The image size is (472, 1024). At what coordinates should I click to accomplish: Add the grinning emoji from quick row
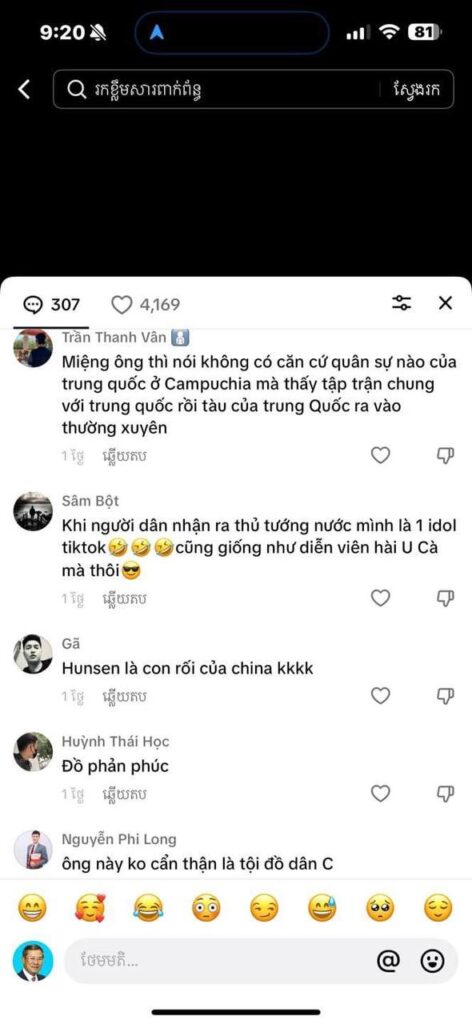[x=32, y=908]
